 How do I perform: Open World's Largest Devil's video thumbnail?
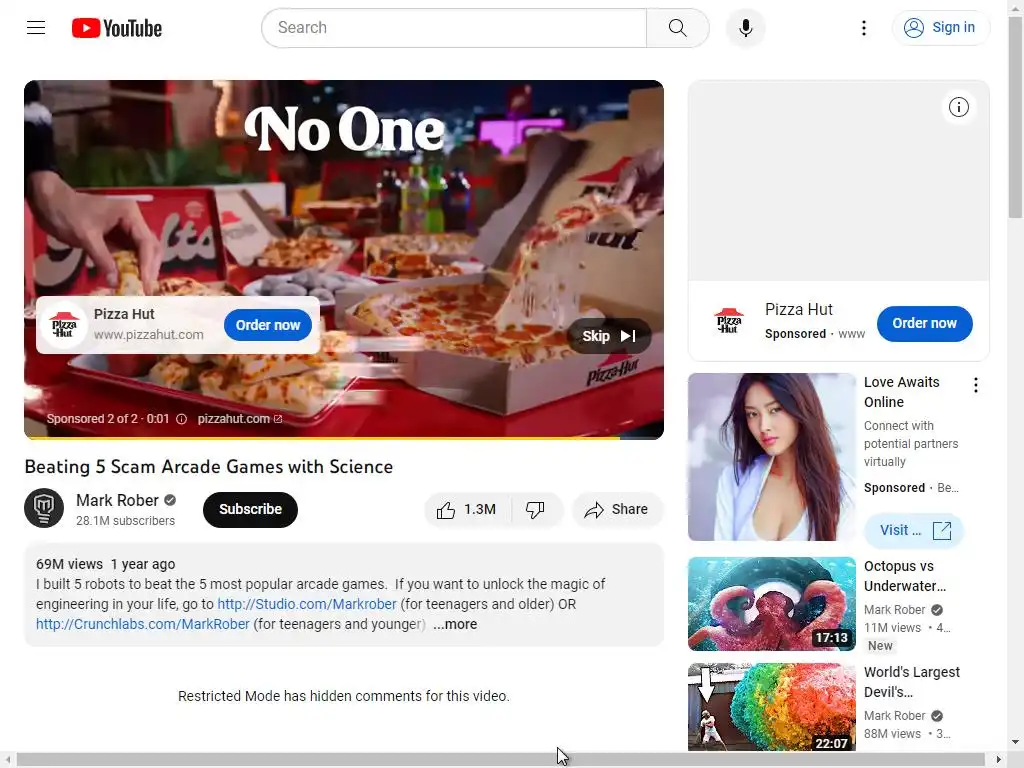pyautogui.click(x=772, y=707)
